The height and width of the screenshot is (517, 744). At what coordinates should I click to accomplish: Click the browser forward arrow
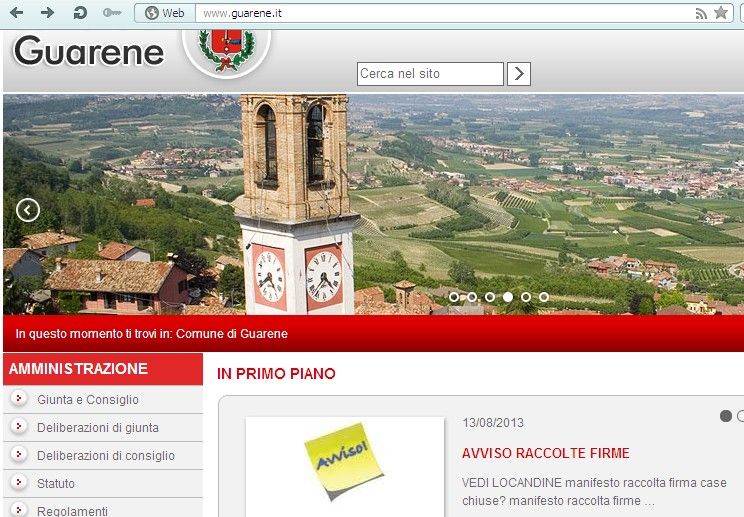(47, 12)
